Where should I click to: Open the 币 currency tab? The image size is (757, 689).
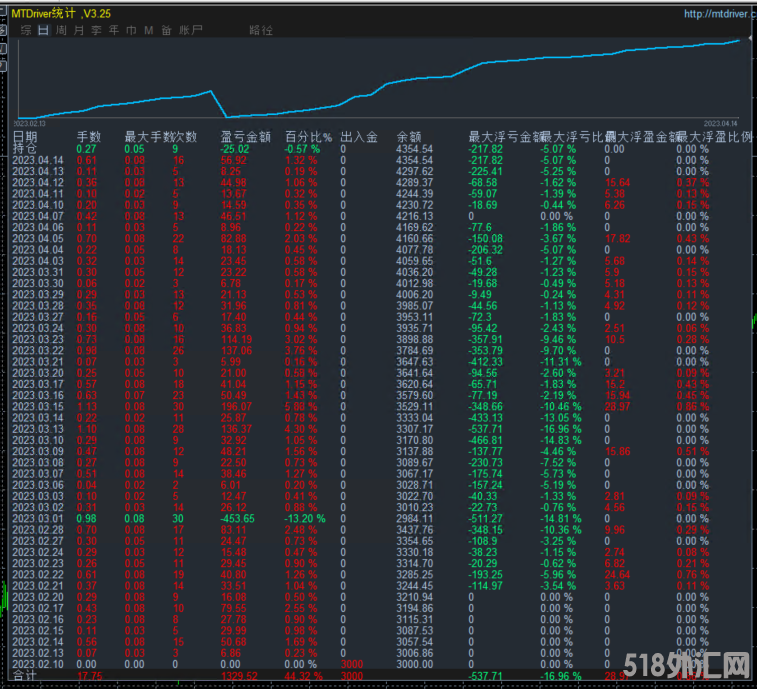click(131, 30)
